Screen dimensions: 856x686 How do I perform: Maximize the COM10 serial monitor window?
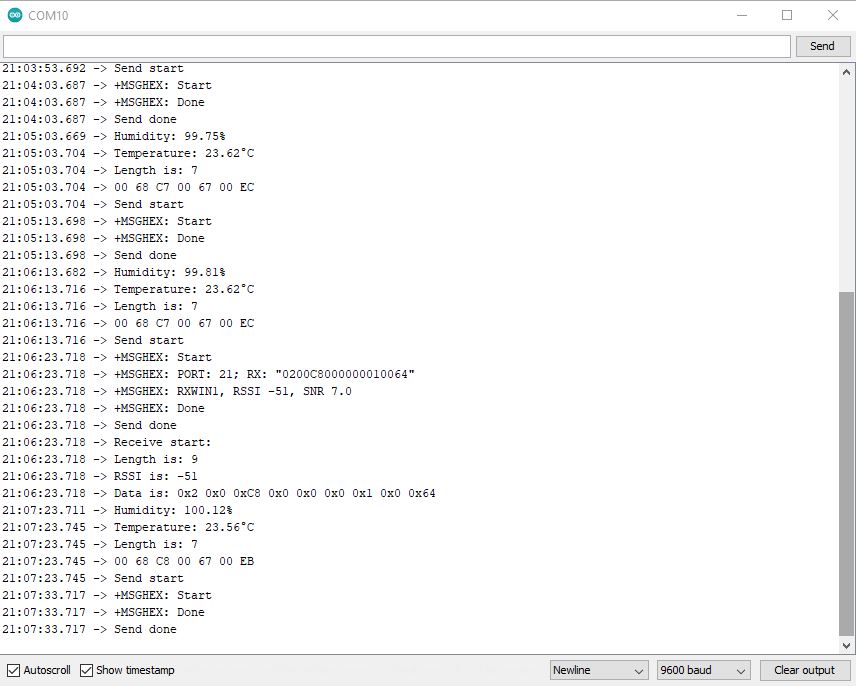pyautogui.click(x=787, y=15)
